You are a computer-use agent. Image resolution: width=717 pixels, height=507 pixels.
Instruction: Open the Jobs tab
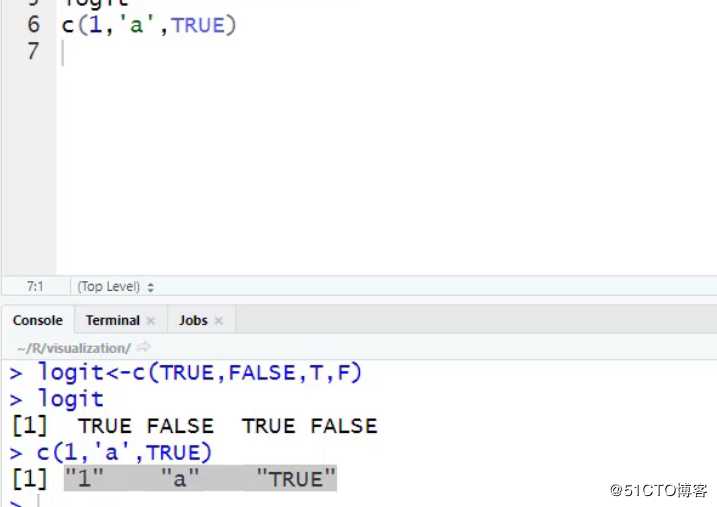pyautogui.click(x=193, y=320)
